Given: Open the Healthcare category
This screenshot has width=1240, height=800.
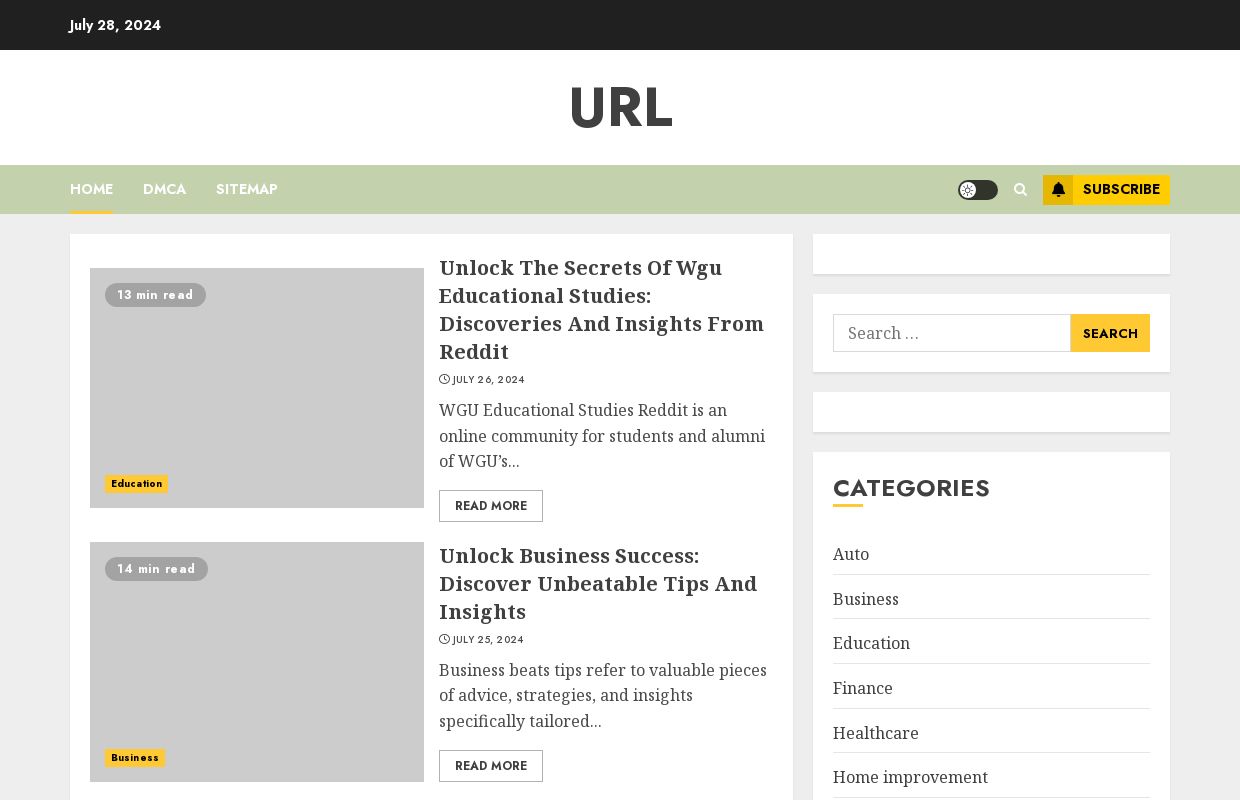Looking at the screenshot, I should tap(876, 733).
